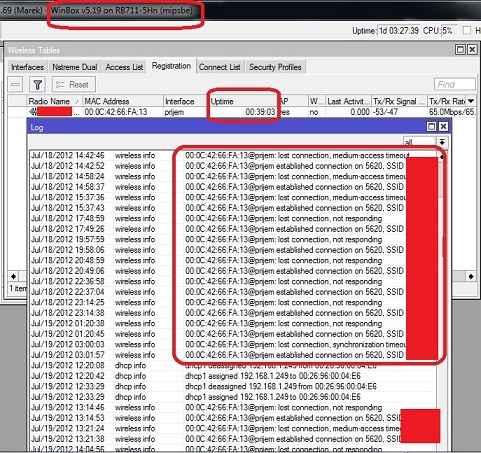This screenshot has width=481, height=453.
Task: Open the Security Profiles tab
Action: coord(275,67)
